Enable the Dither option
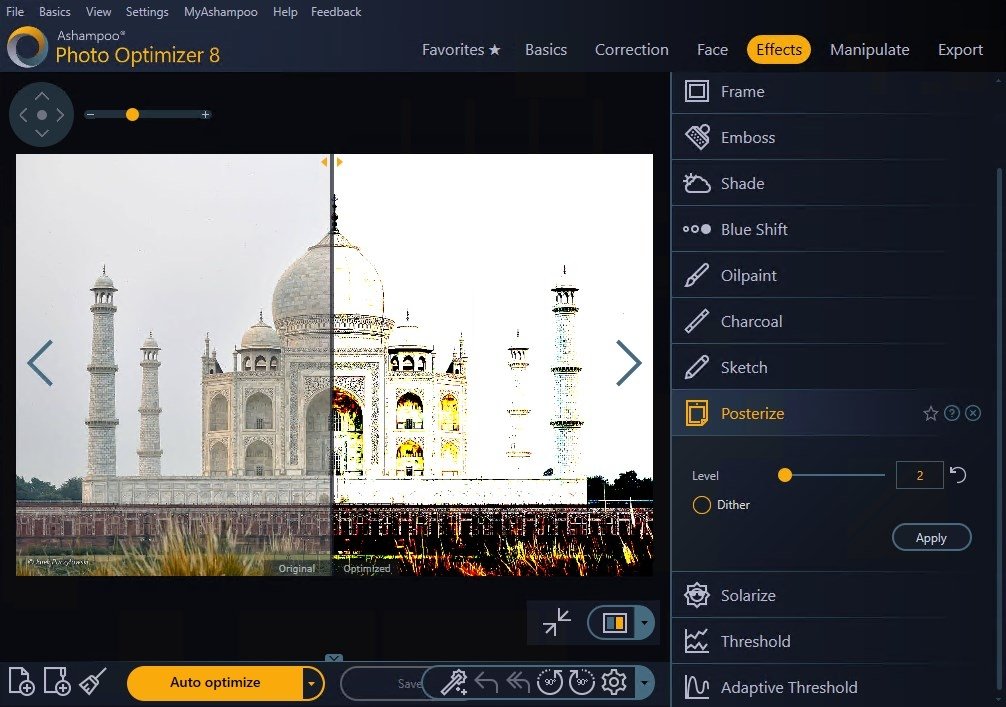 (x=702, y=505)
